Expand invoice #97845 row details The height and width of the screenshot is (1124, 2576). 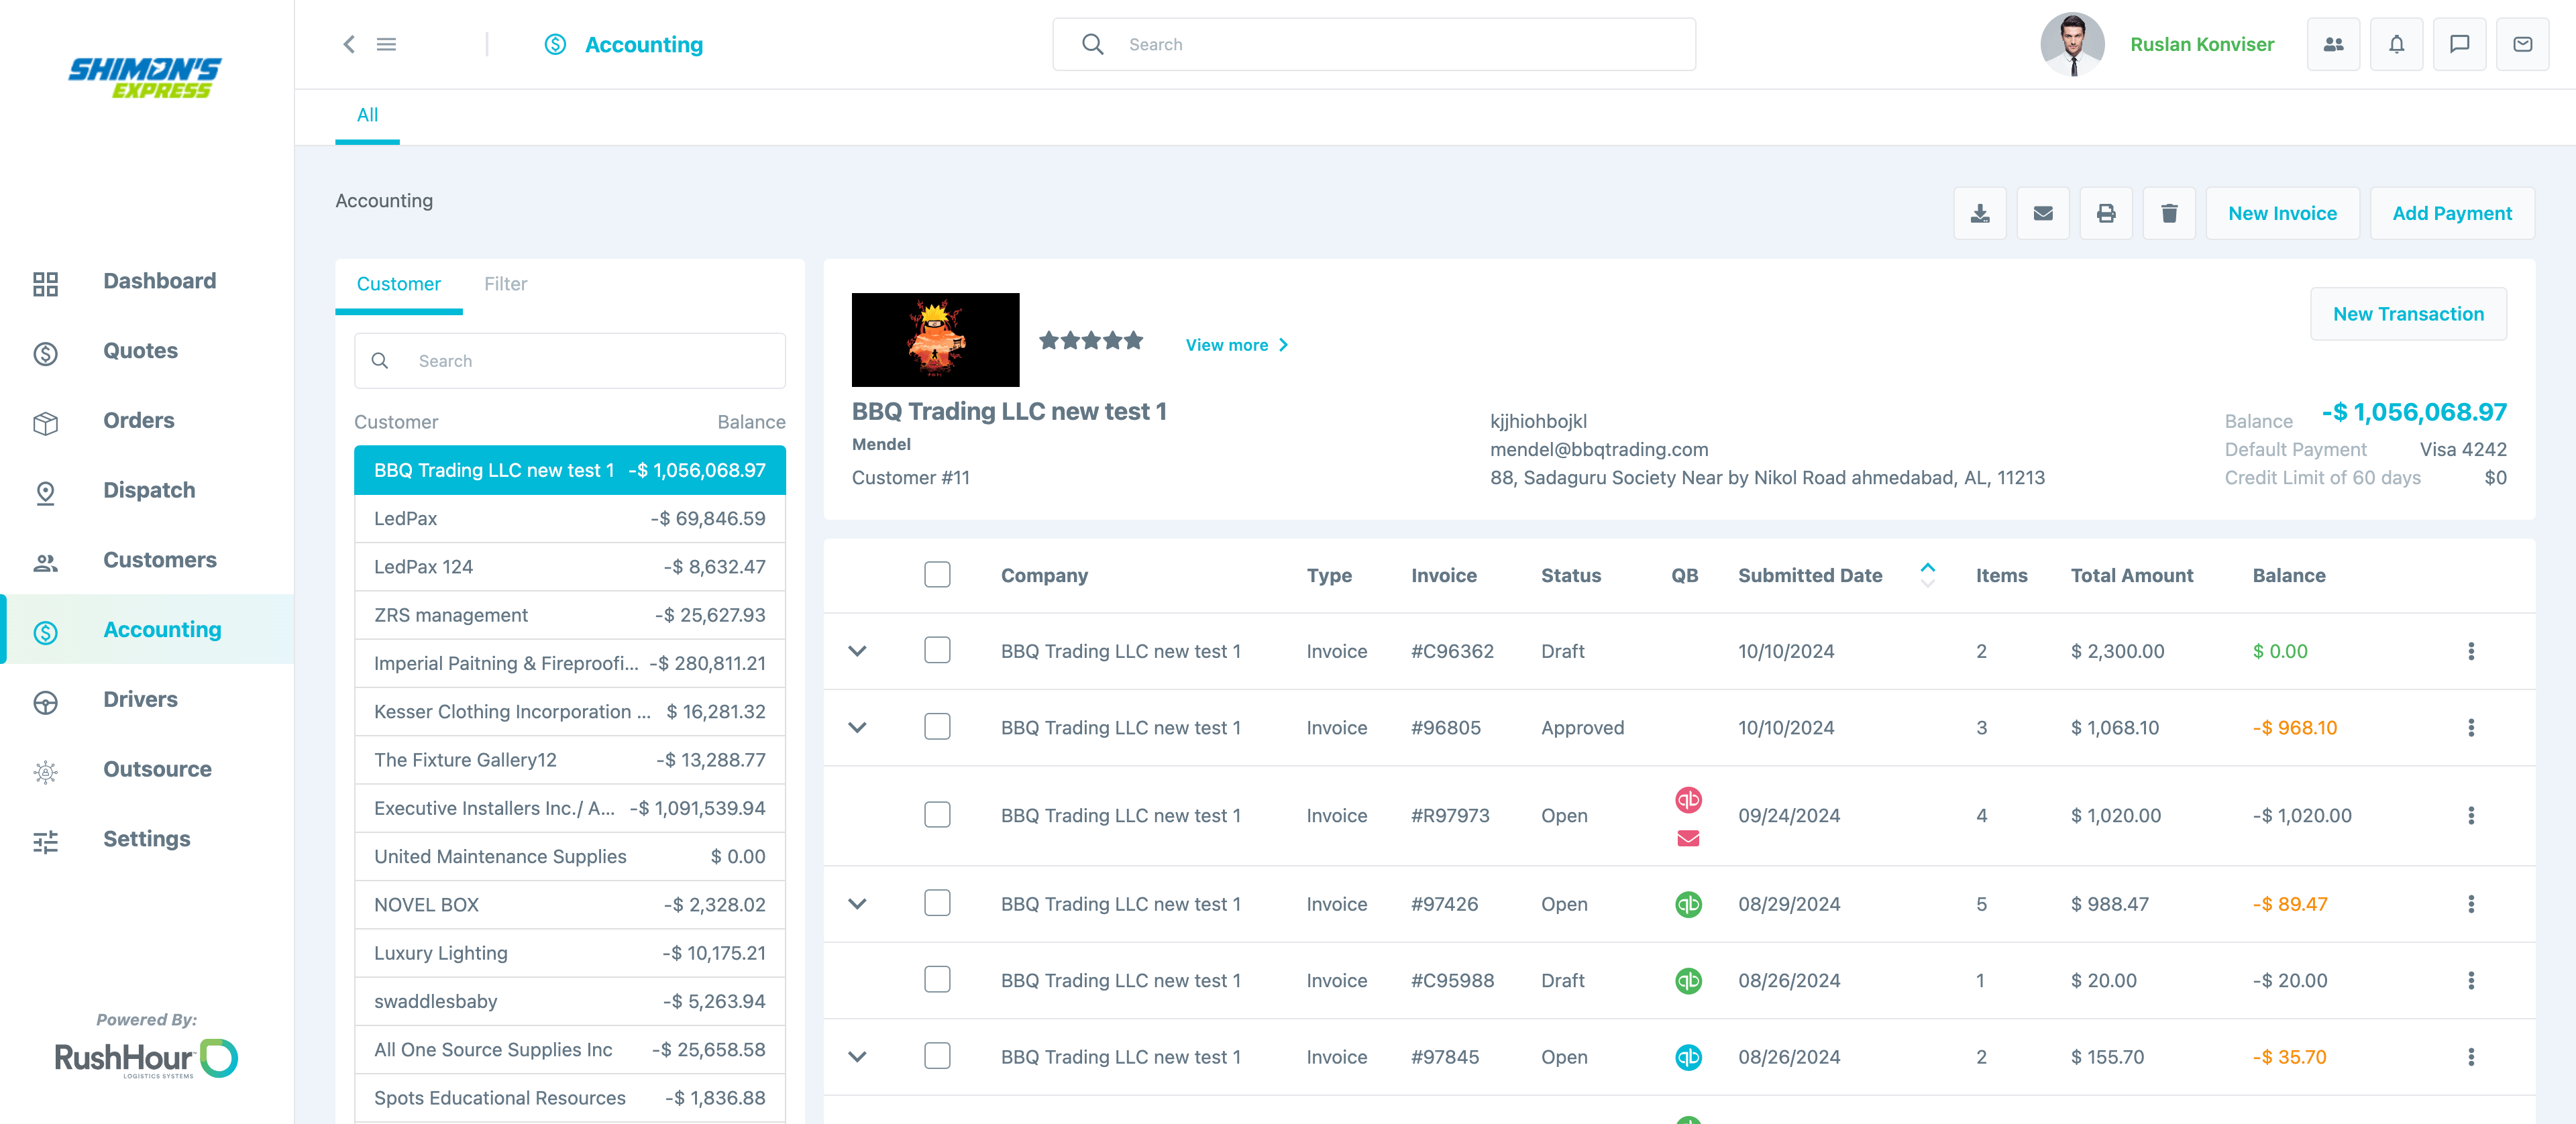tap(857, 1057)
